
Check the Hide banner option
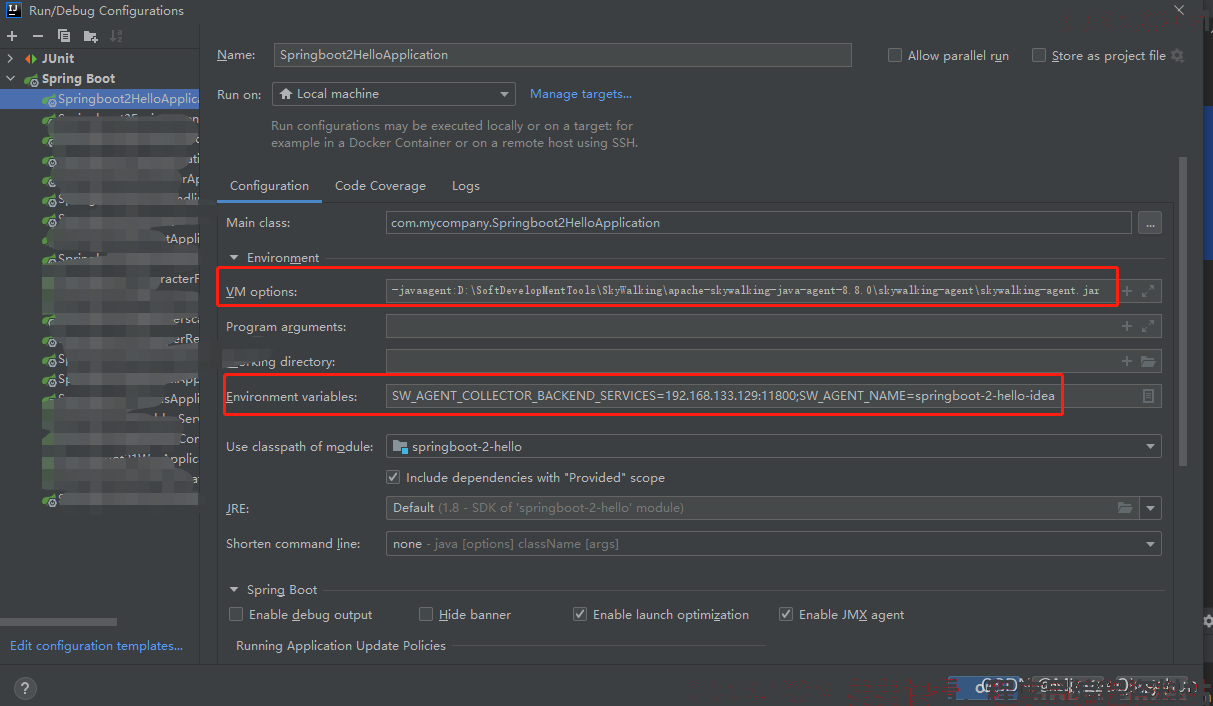pyautogui.click(x=426, y=614)
